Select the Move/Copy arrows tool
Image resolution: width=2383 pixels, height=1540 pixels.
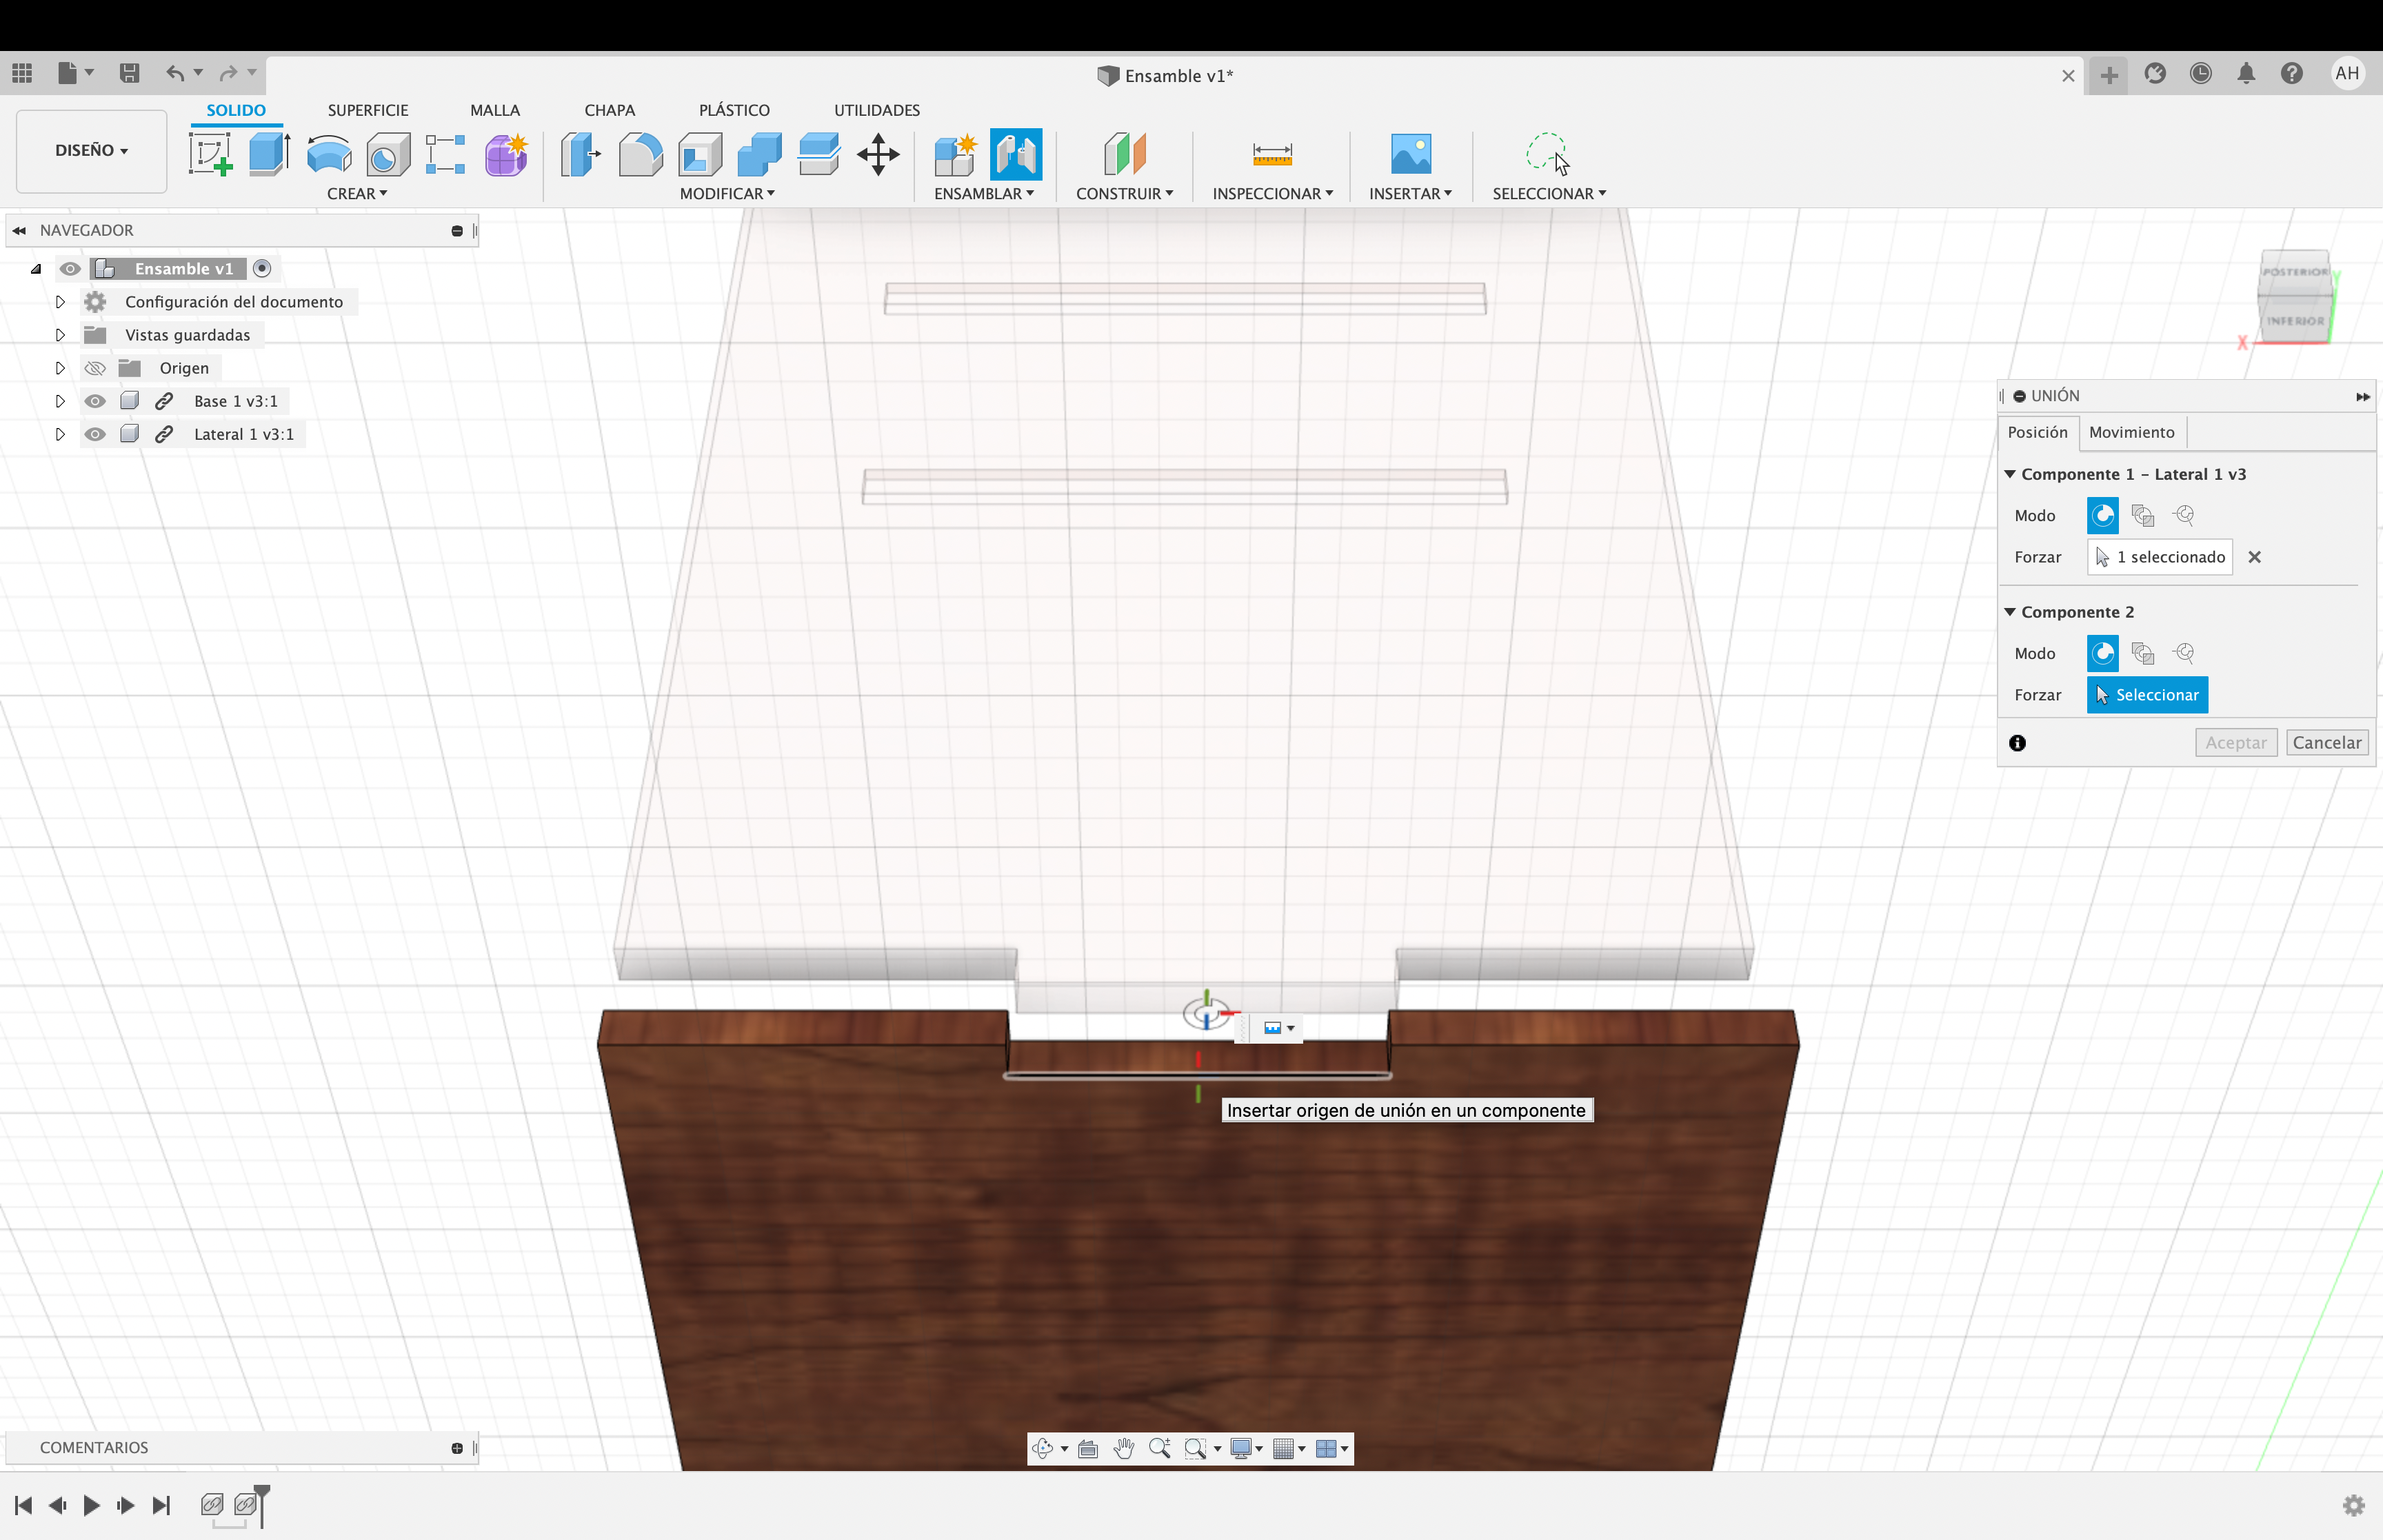(878, 155)
